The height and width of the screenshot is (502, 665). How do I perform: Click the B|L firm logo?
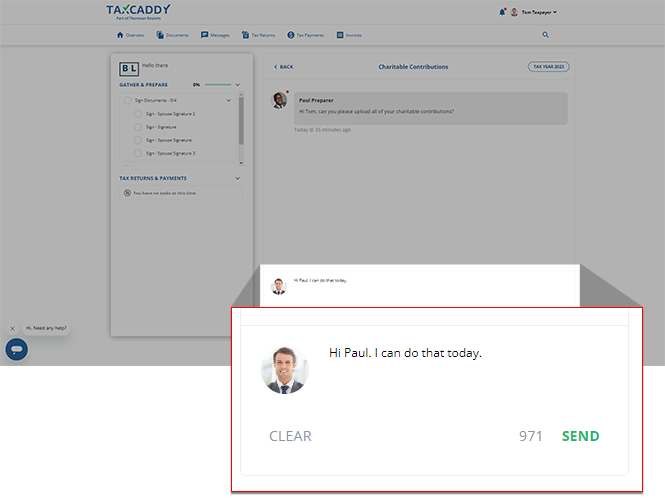click(129, 68)
